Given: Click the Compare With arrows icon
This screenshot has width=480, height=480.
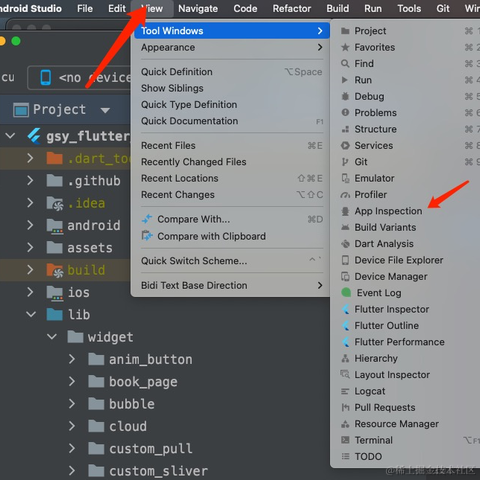Looking at the screenshot, I should (x=147, y=219).
